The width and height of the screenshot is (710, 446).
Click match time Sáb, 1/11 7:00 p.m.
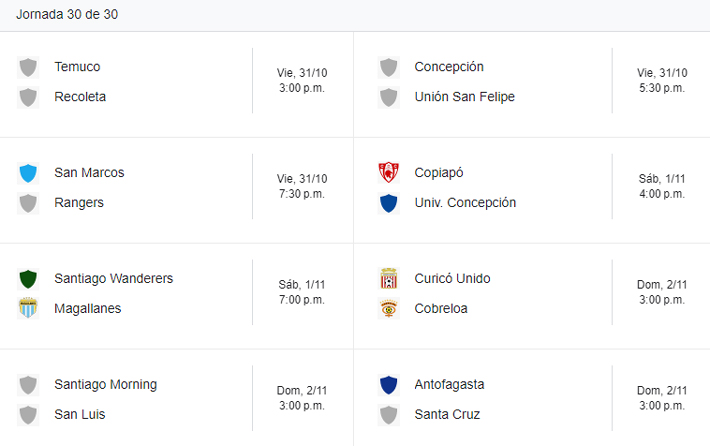click(302, 292)
